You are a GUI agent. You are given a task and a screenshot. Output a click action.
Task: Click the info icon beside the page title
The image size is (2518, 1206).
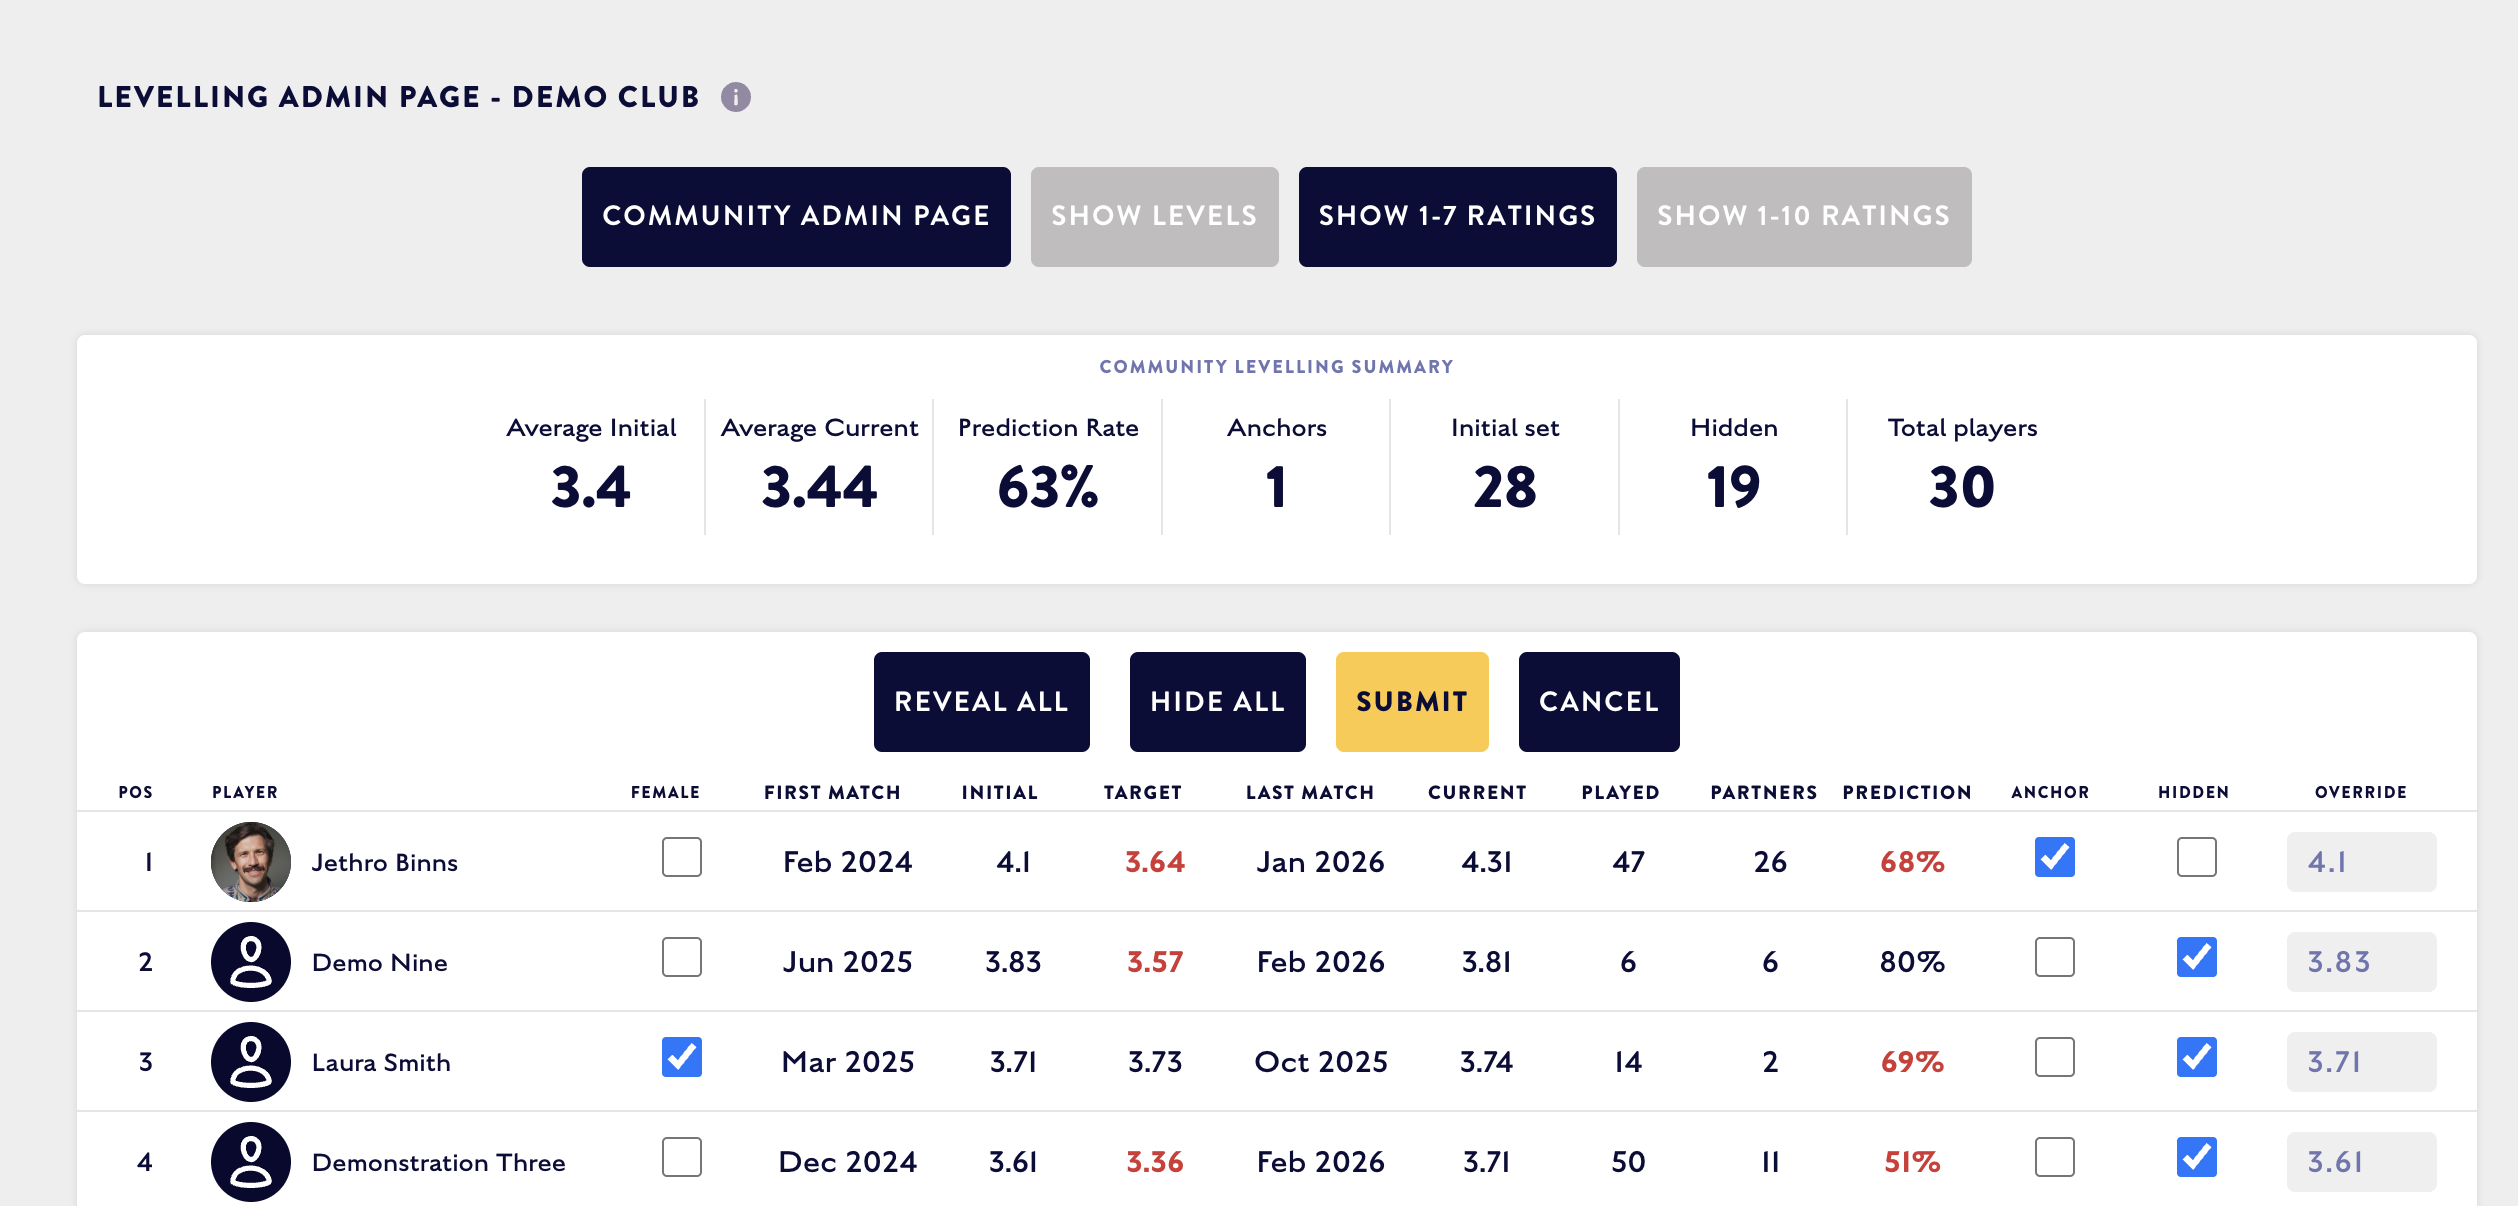pyautogui.click(x=736, y=97)
